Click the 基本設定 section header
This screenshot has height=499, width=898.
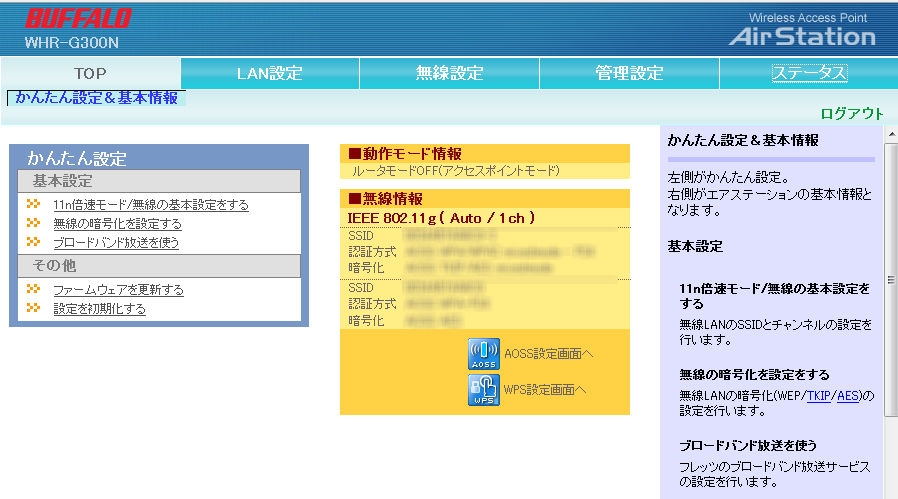click(159, 181)
